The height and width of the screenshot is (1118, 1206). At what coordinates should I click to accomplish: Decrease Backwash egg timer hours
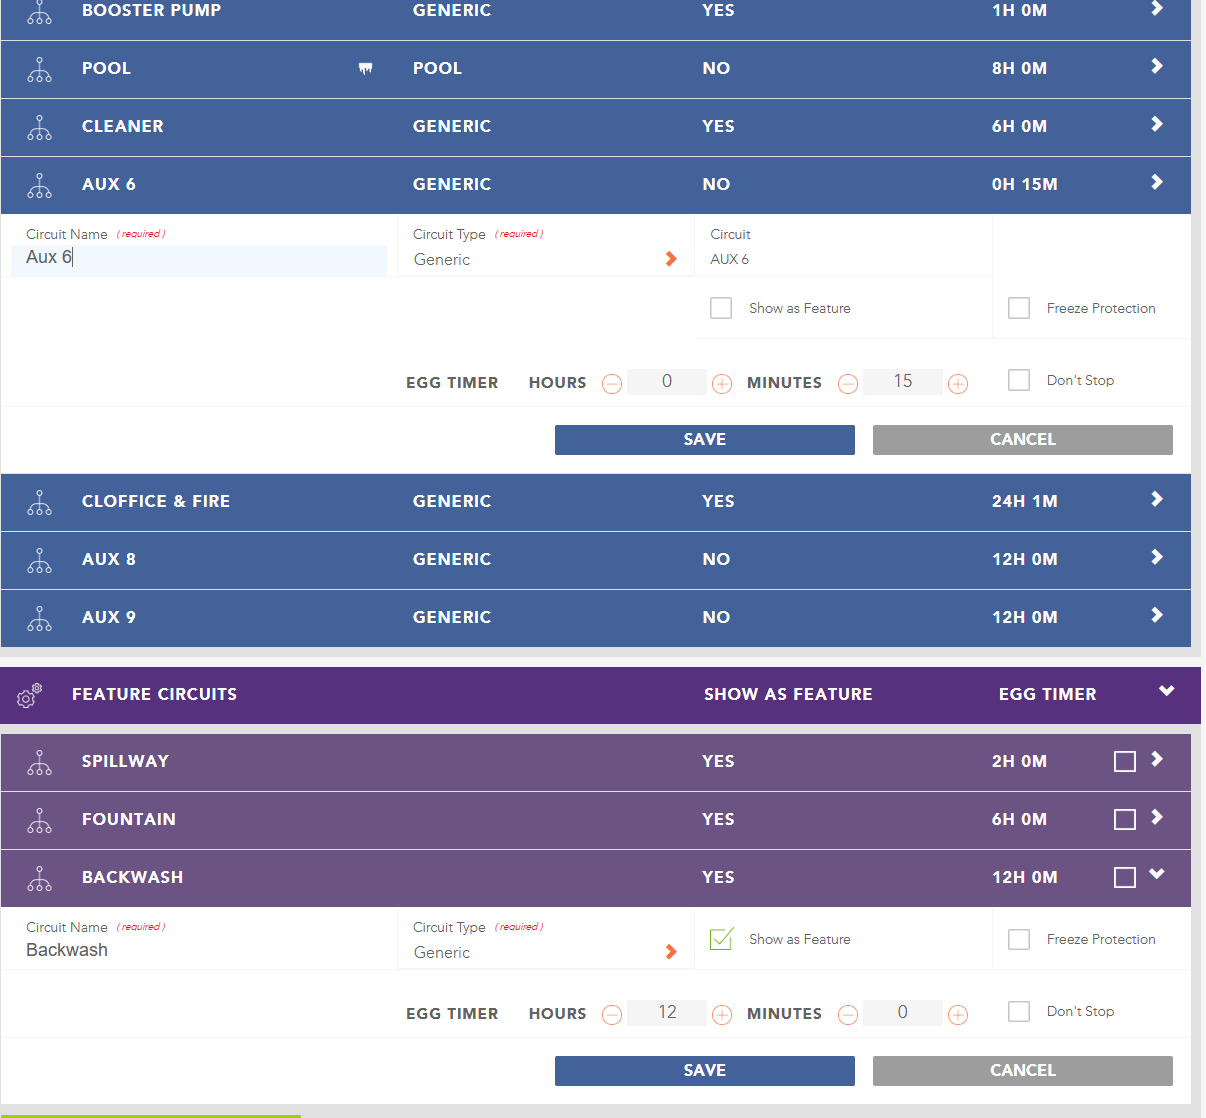[612, 1015]
